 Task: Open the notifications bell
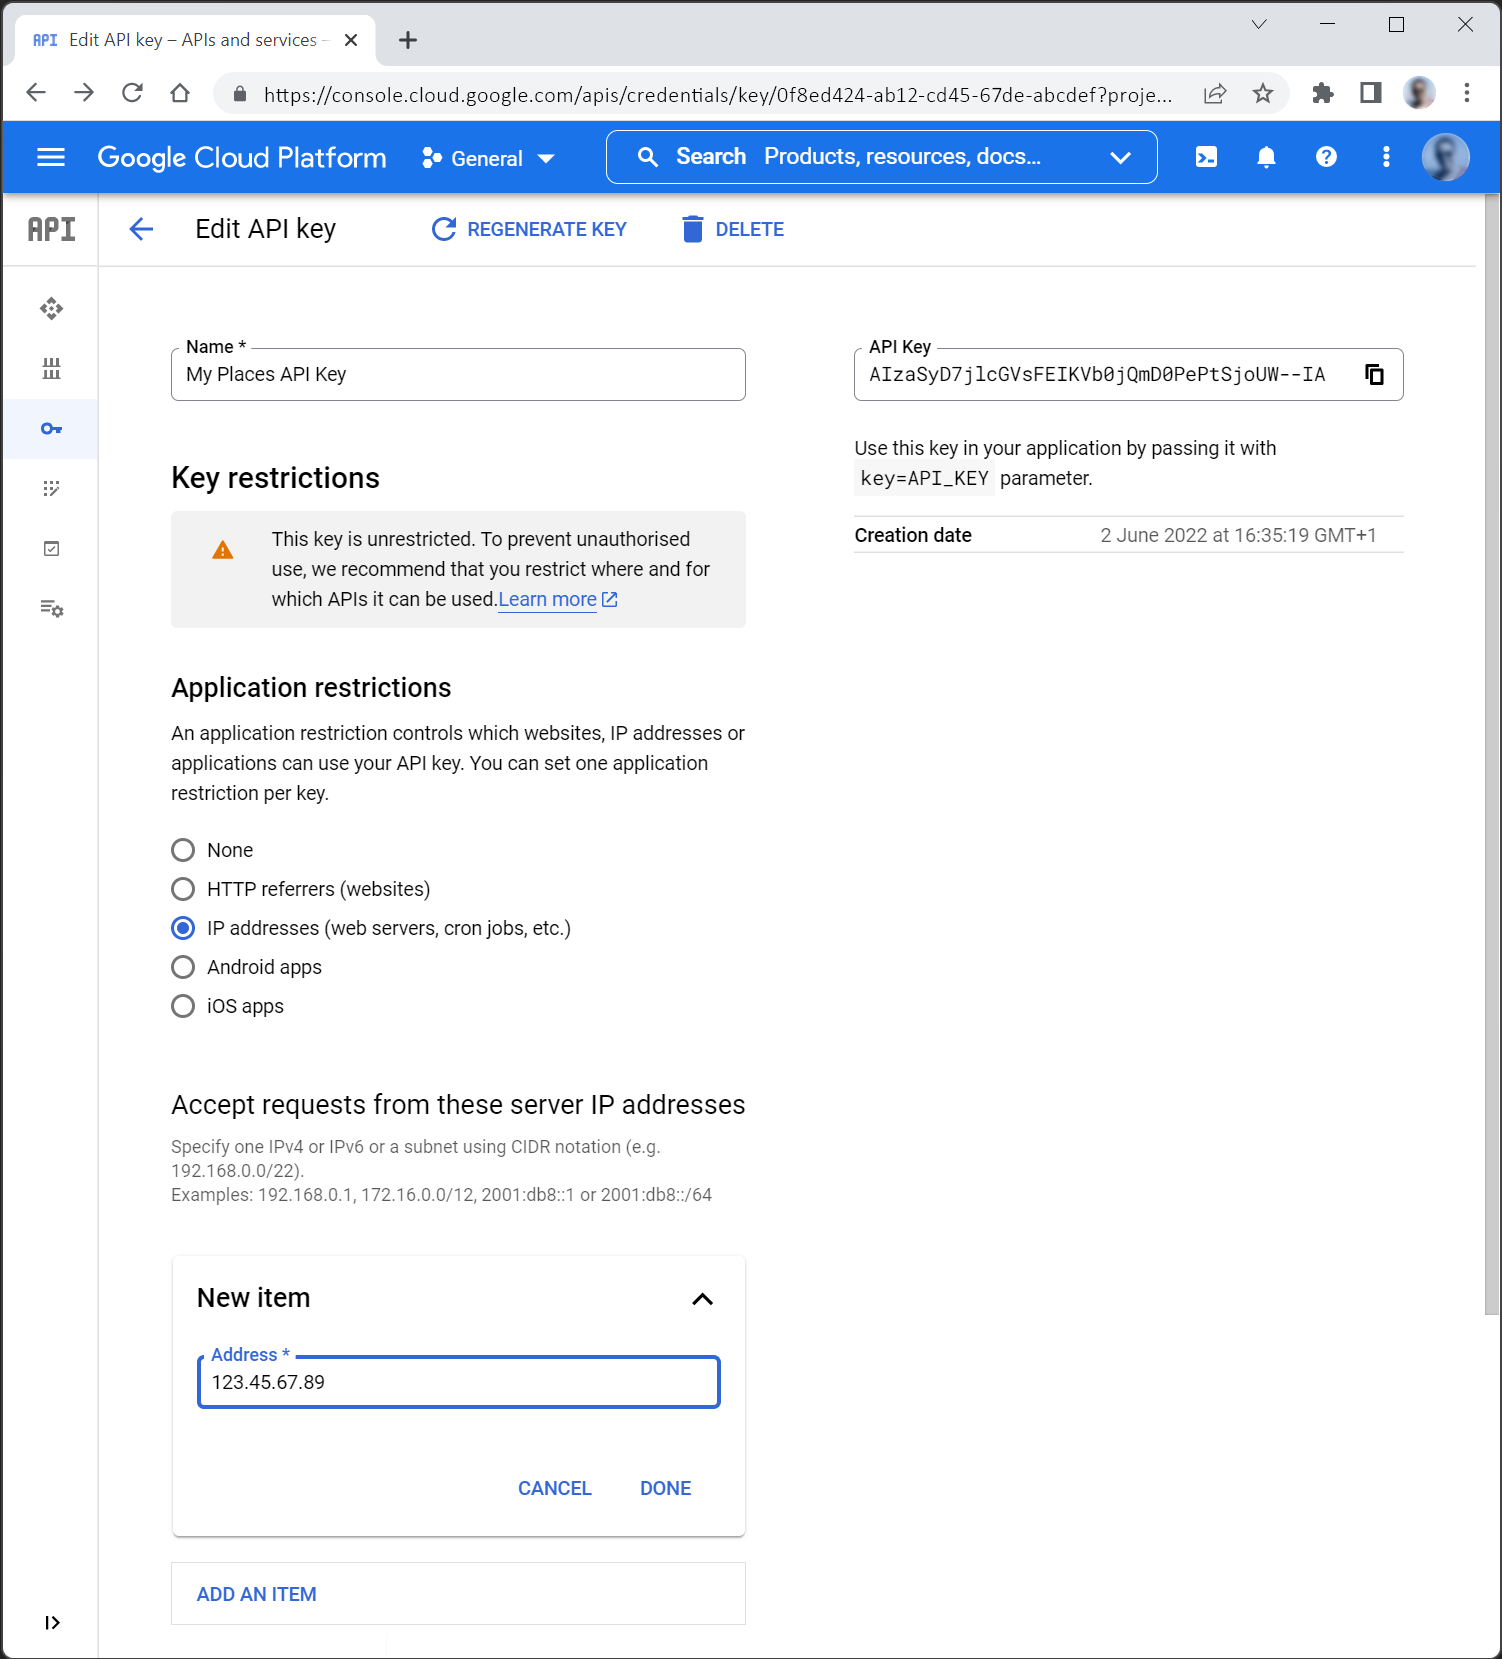[1266, 157]
